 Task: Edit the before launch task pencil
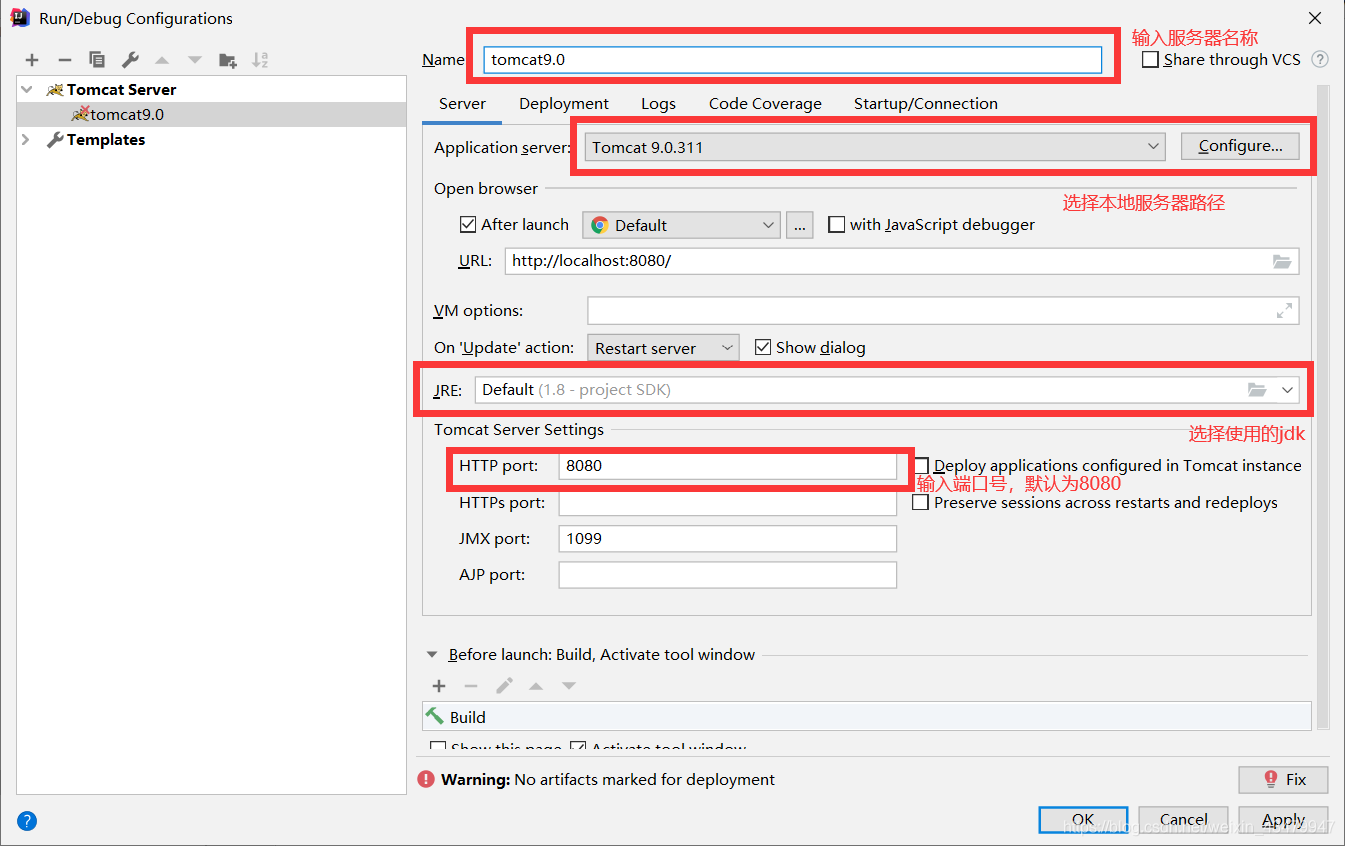[504, 686]
